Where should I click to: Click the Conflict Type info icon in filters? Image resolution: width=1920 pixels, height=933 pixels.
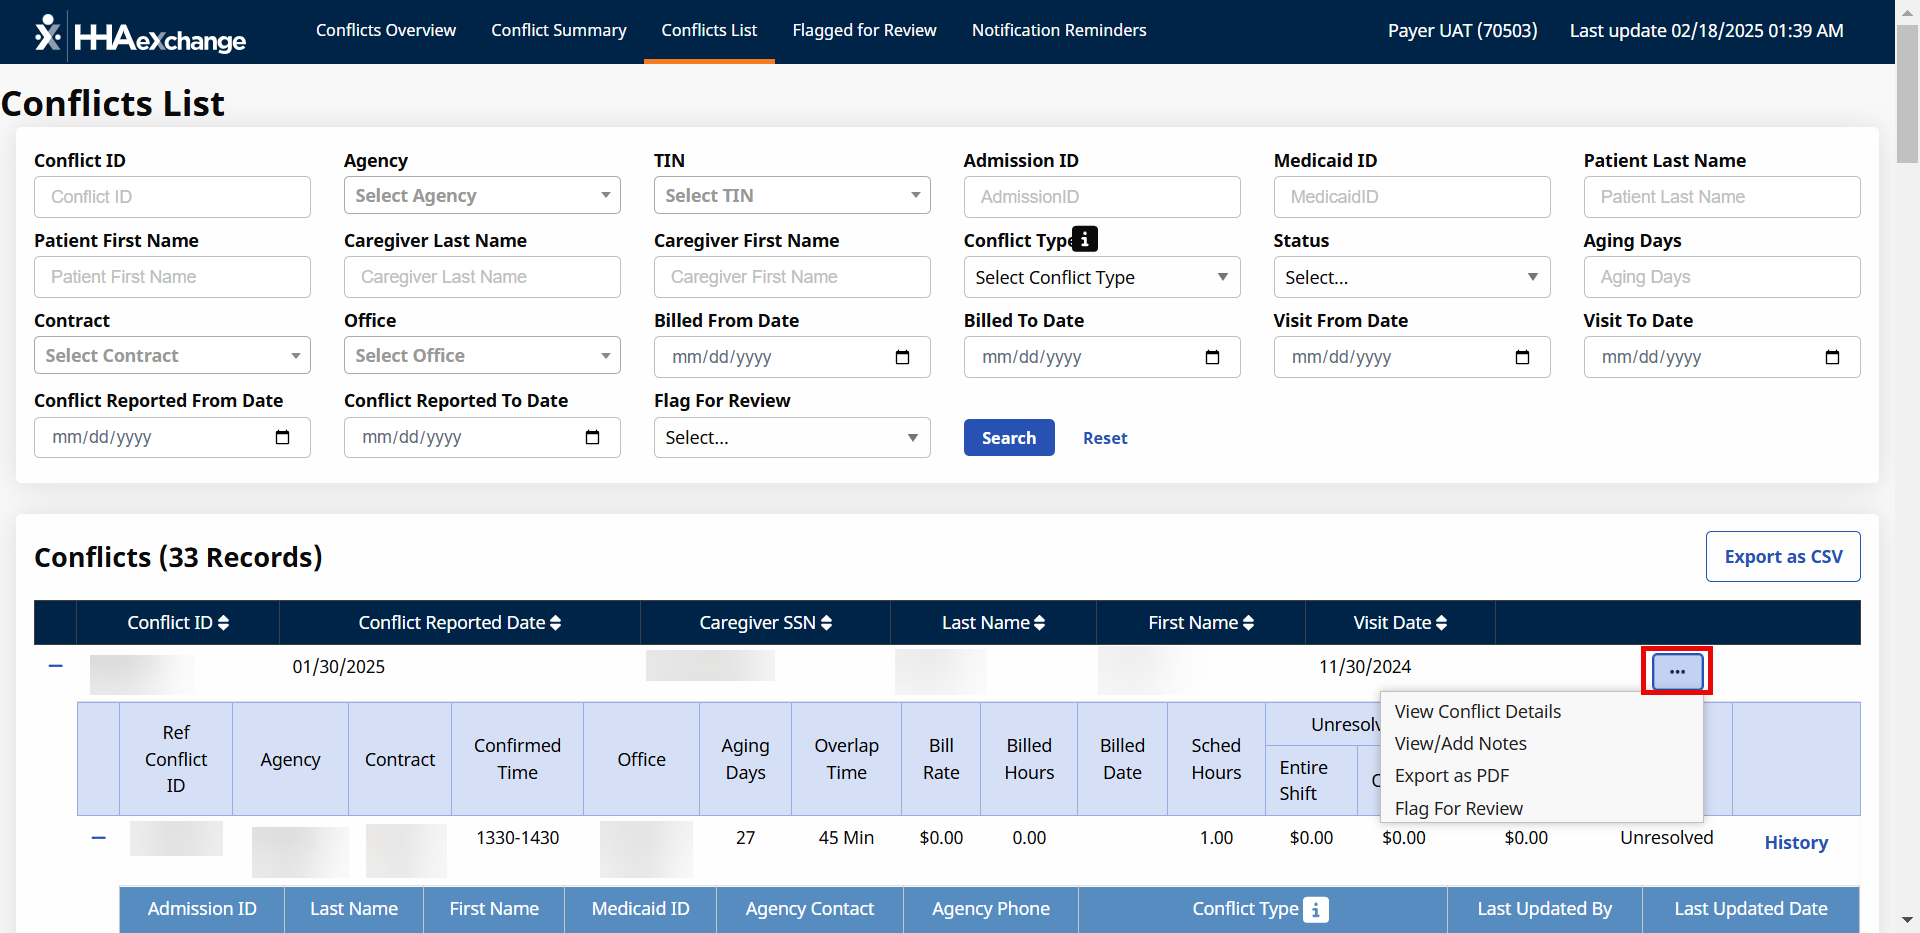tap(1085, 239)
